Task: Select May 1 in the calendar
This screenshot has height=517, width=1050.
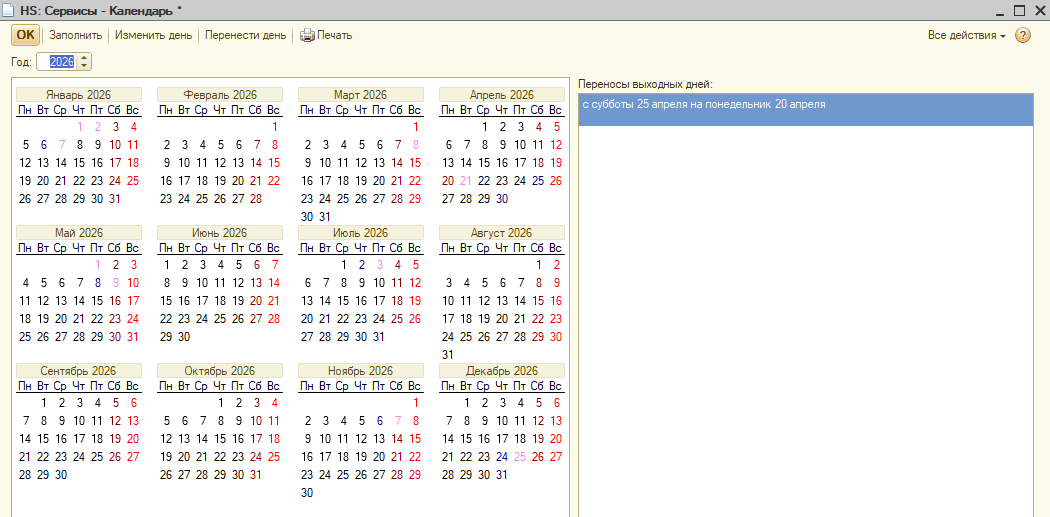Action: click(98, 265)
